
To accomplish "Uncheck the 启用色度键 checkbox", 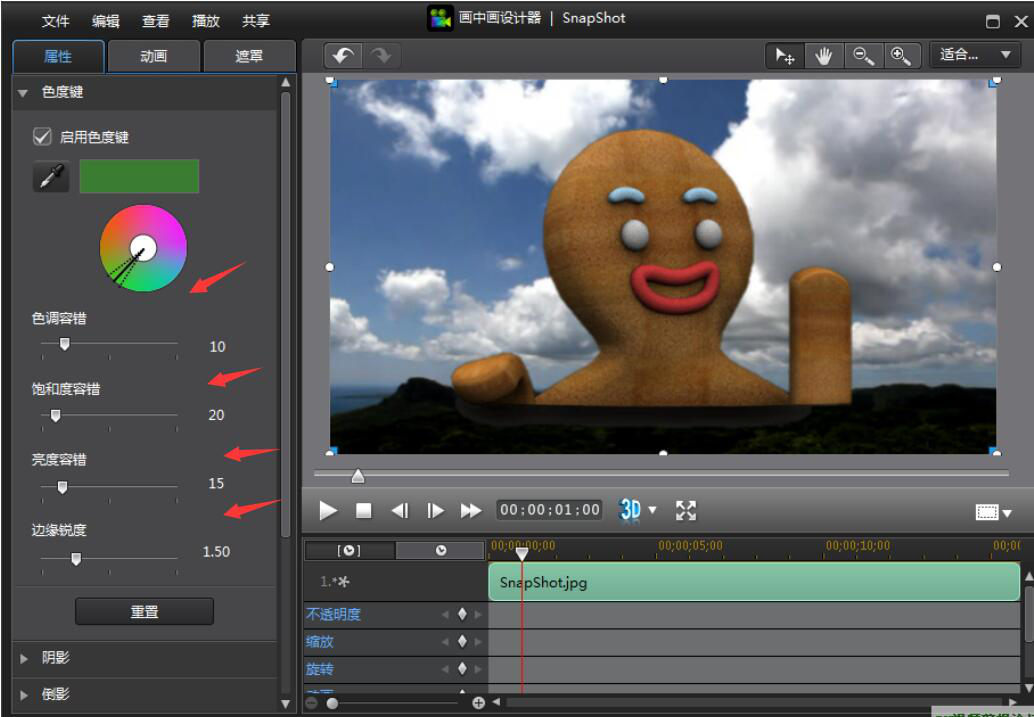I will pyautogui.click(x=42, y=137).
